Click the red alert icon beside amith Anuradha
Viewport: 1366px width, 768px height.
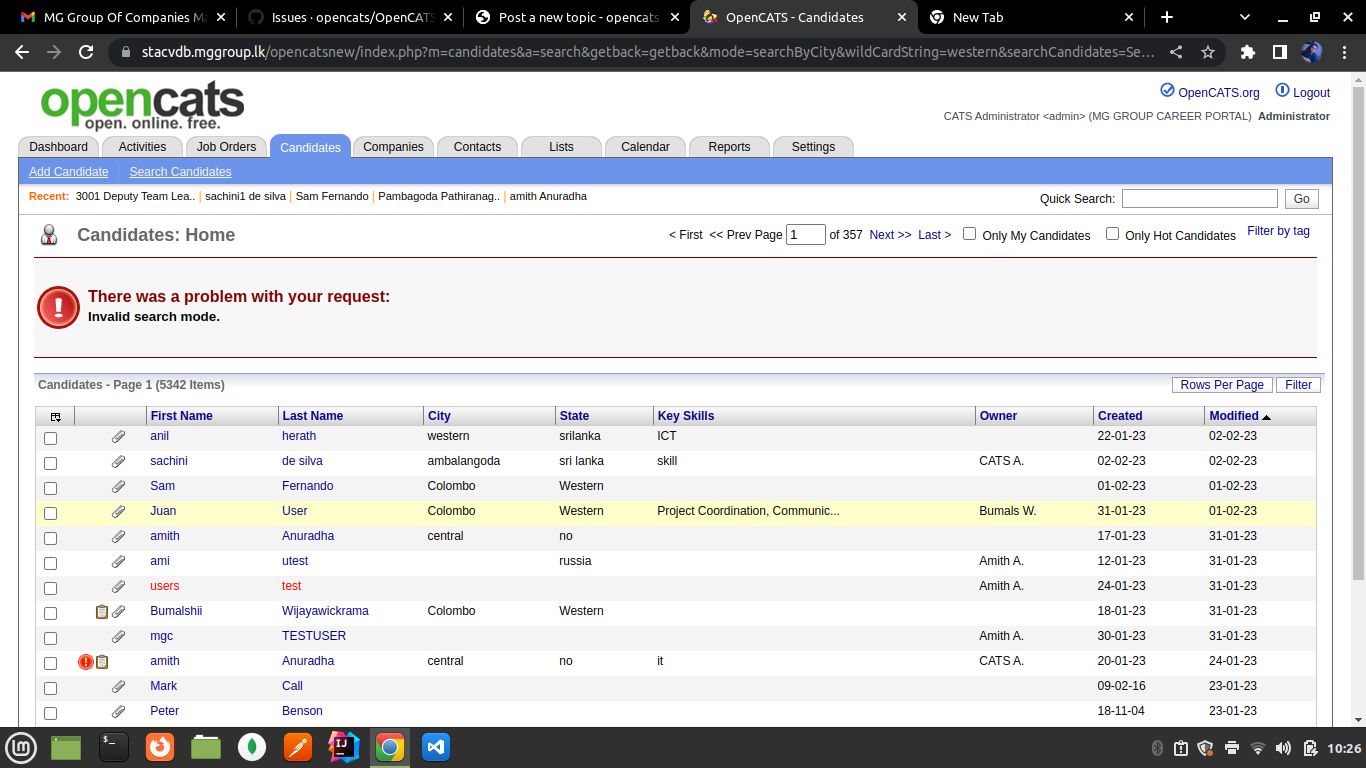tap(86, 662)
